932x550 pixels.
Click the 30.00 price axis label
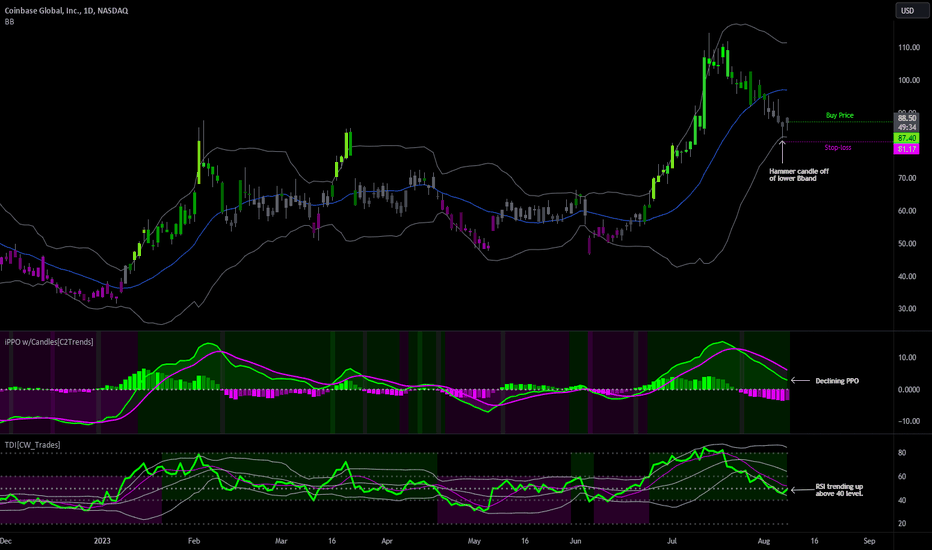click(x=907, y=309)
